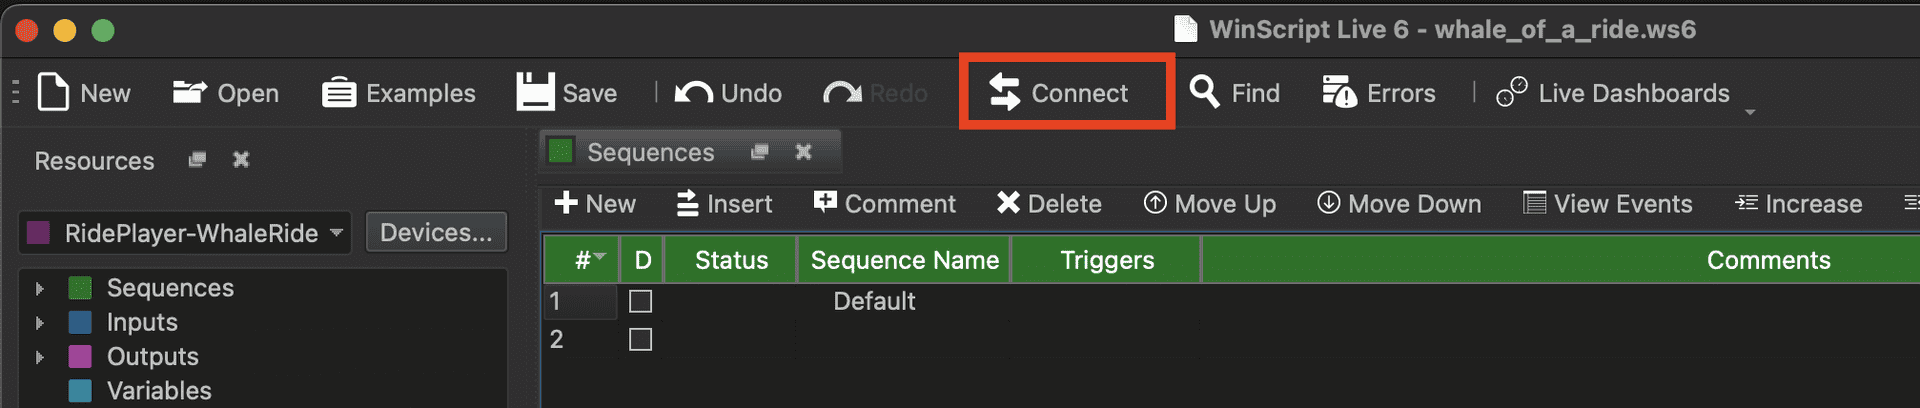Expand the Sequences tree node
This screenshot has height=408, width=1920.
click(x=40, y=289)
